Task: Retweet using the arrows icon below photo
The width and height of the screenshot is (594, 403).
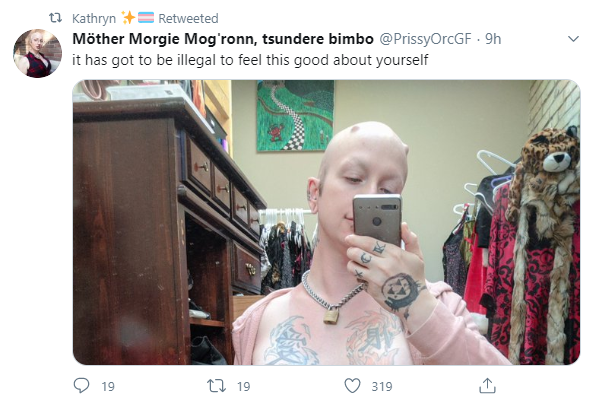Action: (216, 386)
